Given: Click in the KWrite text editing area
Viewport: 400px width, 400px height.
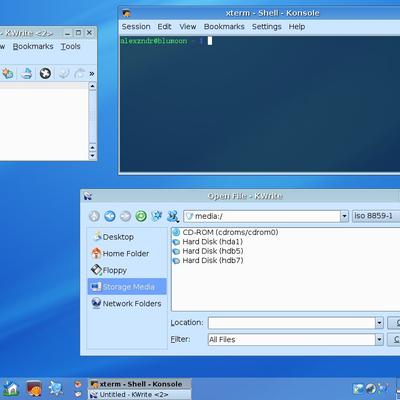Looking at the screenshot, I should coord(44,122).
